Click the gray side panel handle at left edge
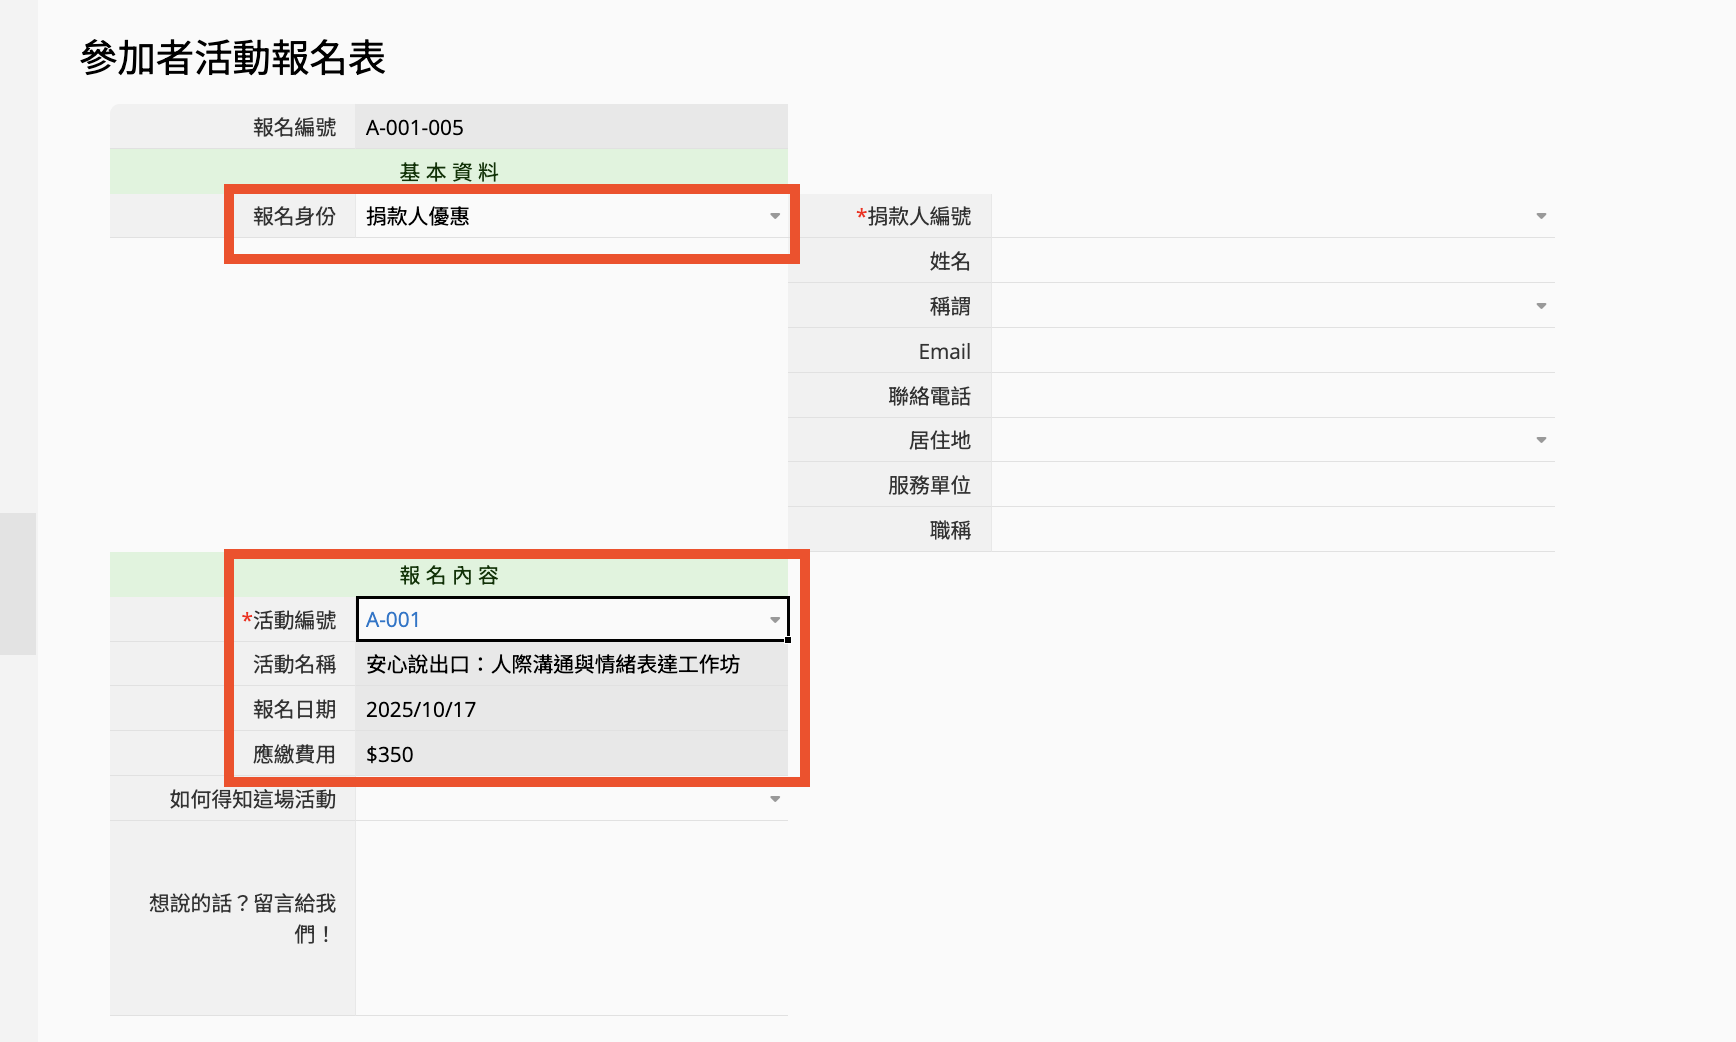The image size is (1736, 1042). click(x=18, y=583)
